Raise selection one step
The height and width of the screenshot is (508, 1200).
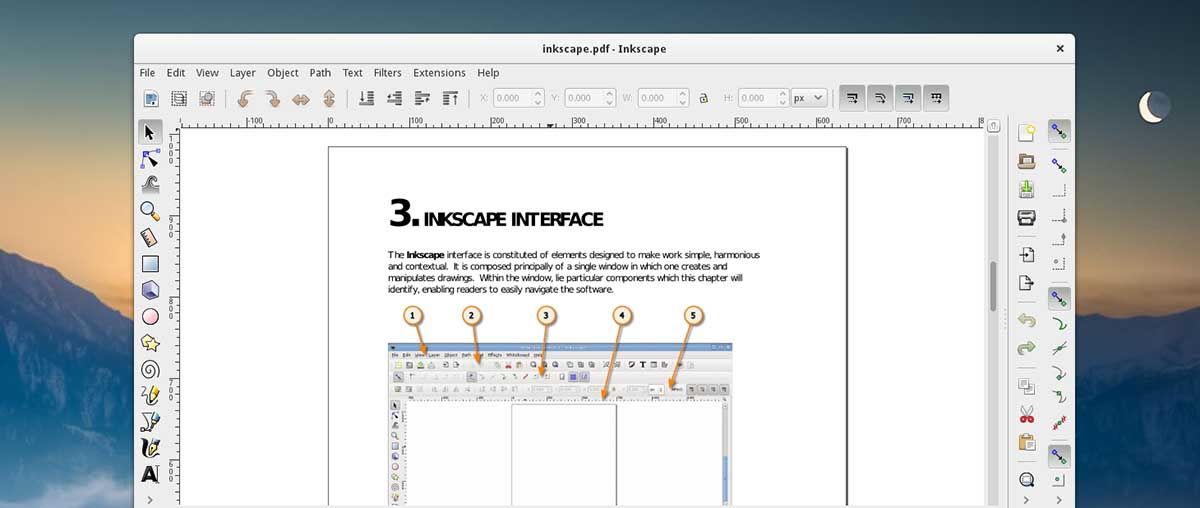(x=422, y=98)
